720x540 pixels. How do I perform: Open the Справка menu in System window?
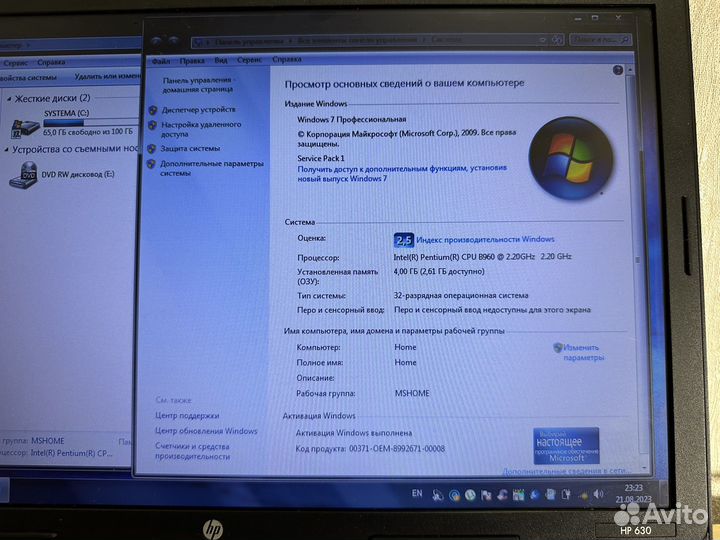pyautogui.click(x=287, y=59)
